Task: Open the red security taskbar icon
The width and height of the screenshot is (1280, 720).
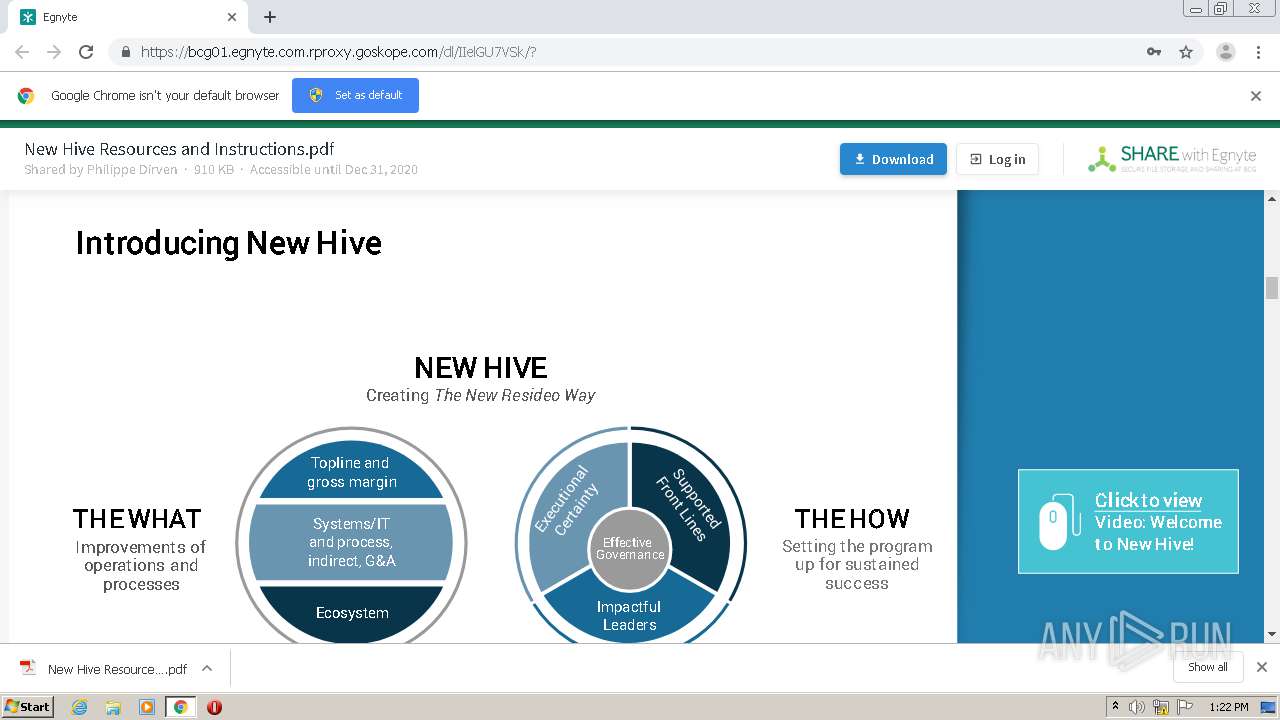Action: click(214, 707)
